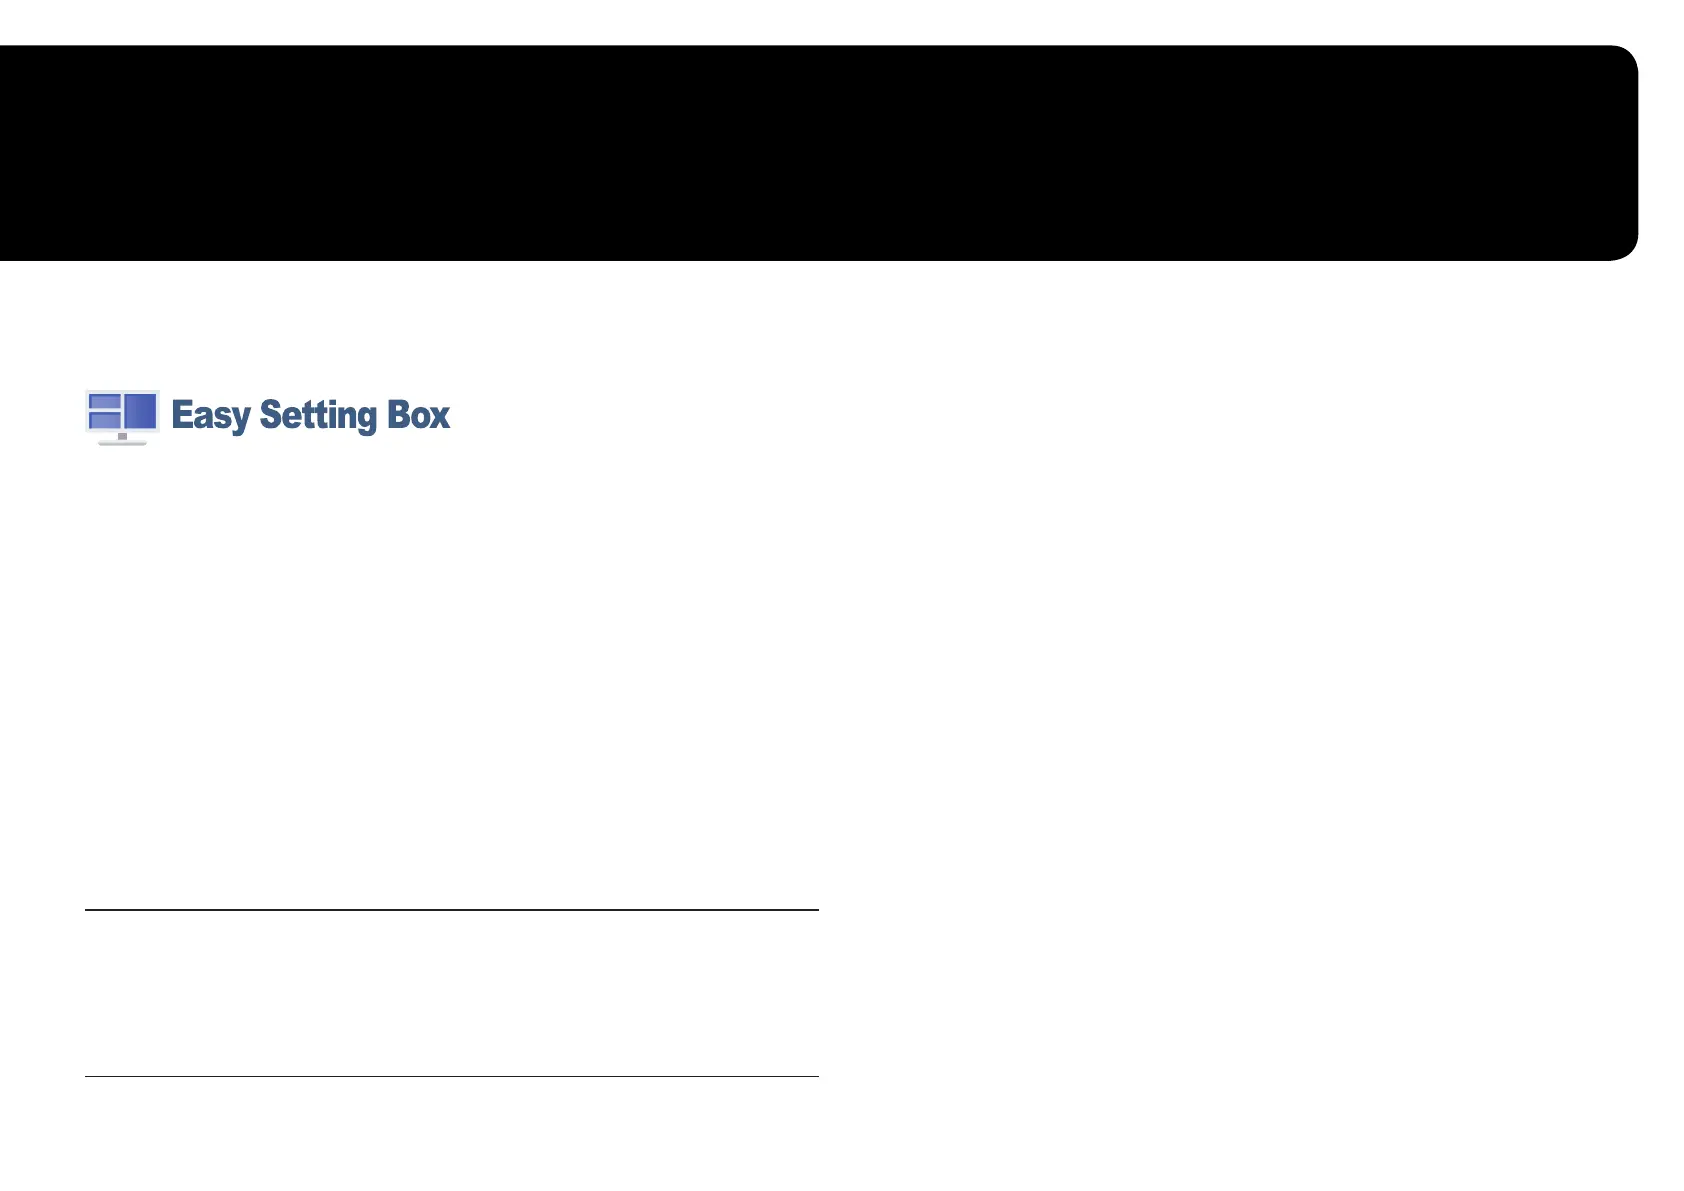Click the divider between the monitor icon's left panes
Viewport: 1684px width, 1191px height.
pyautogui.click(x=105, y=410)
